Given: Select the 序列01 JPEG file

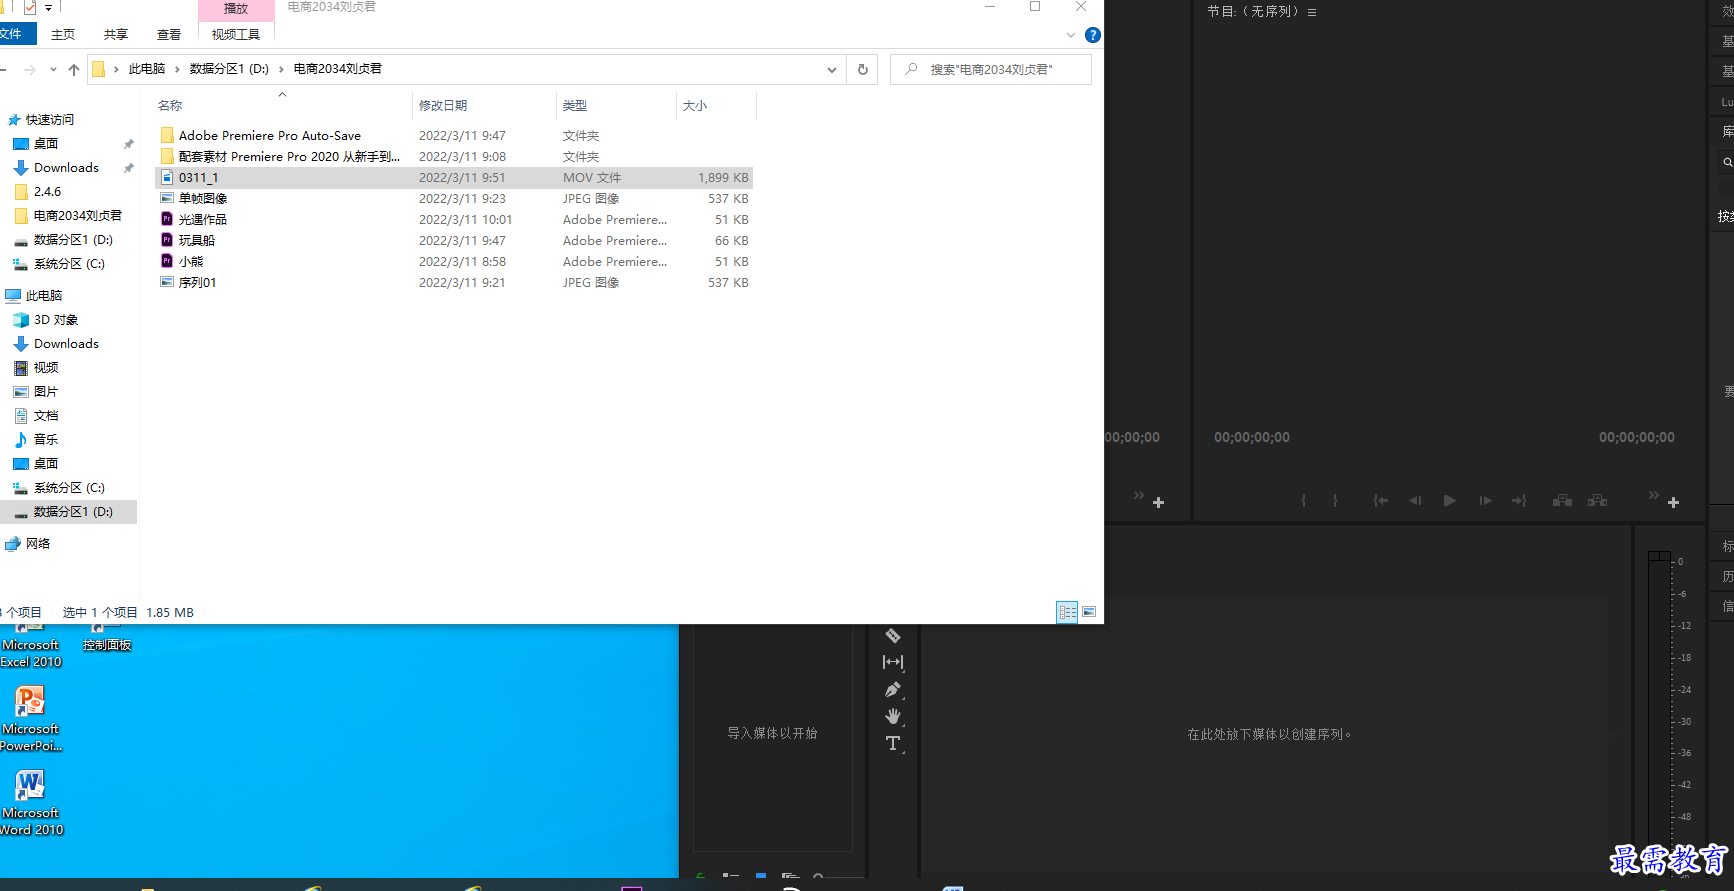Looking at the screenshot, I should point(454,283).
